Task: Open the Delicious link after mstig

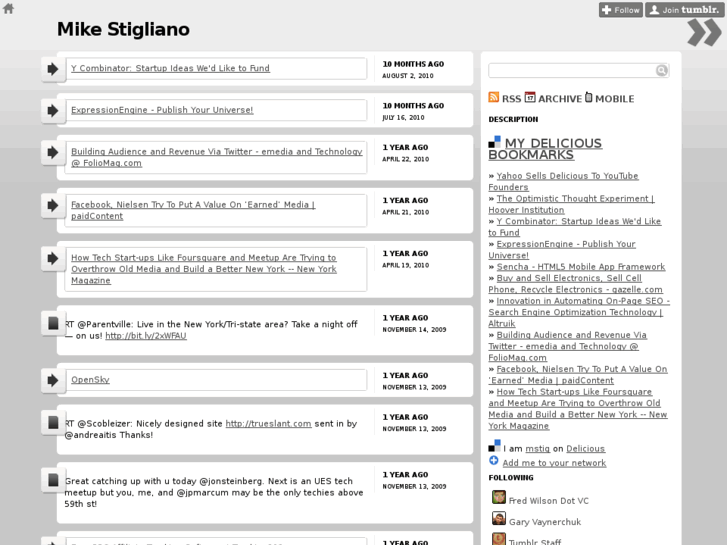Action: [x=585, y=449]
